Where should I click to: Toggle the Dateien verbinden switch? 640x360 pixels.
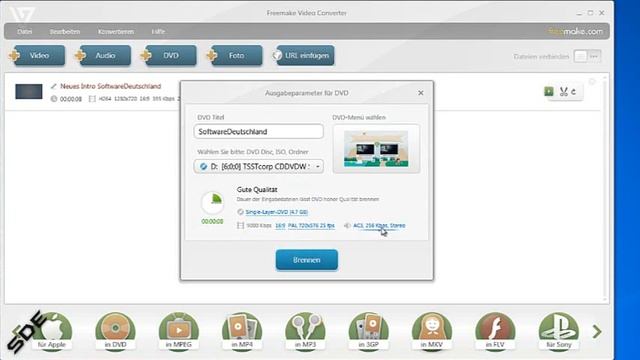[x=587, y=56]
